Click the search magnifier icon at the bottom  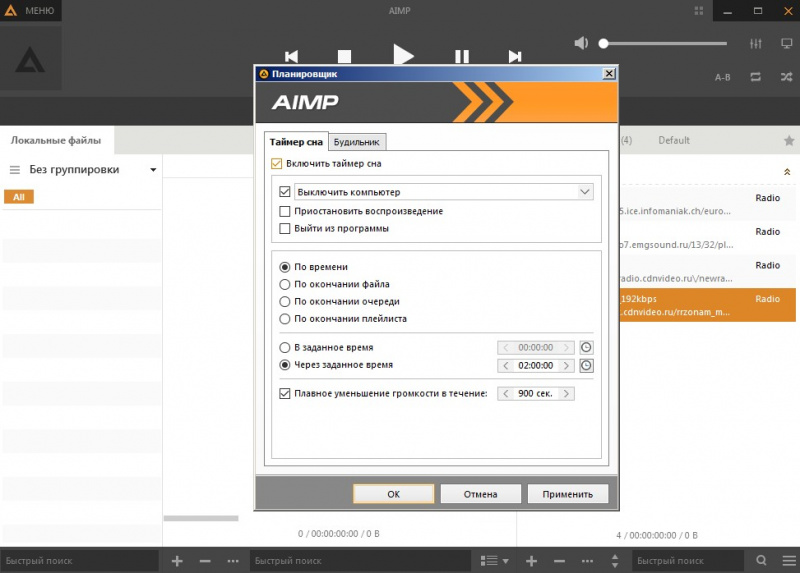pyautogui.click(x=761, y=561)
